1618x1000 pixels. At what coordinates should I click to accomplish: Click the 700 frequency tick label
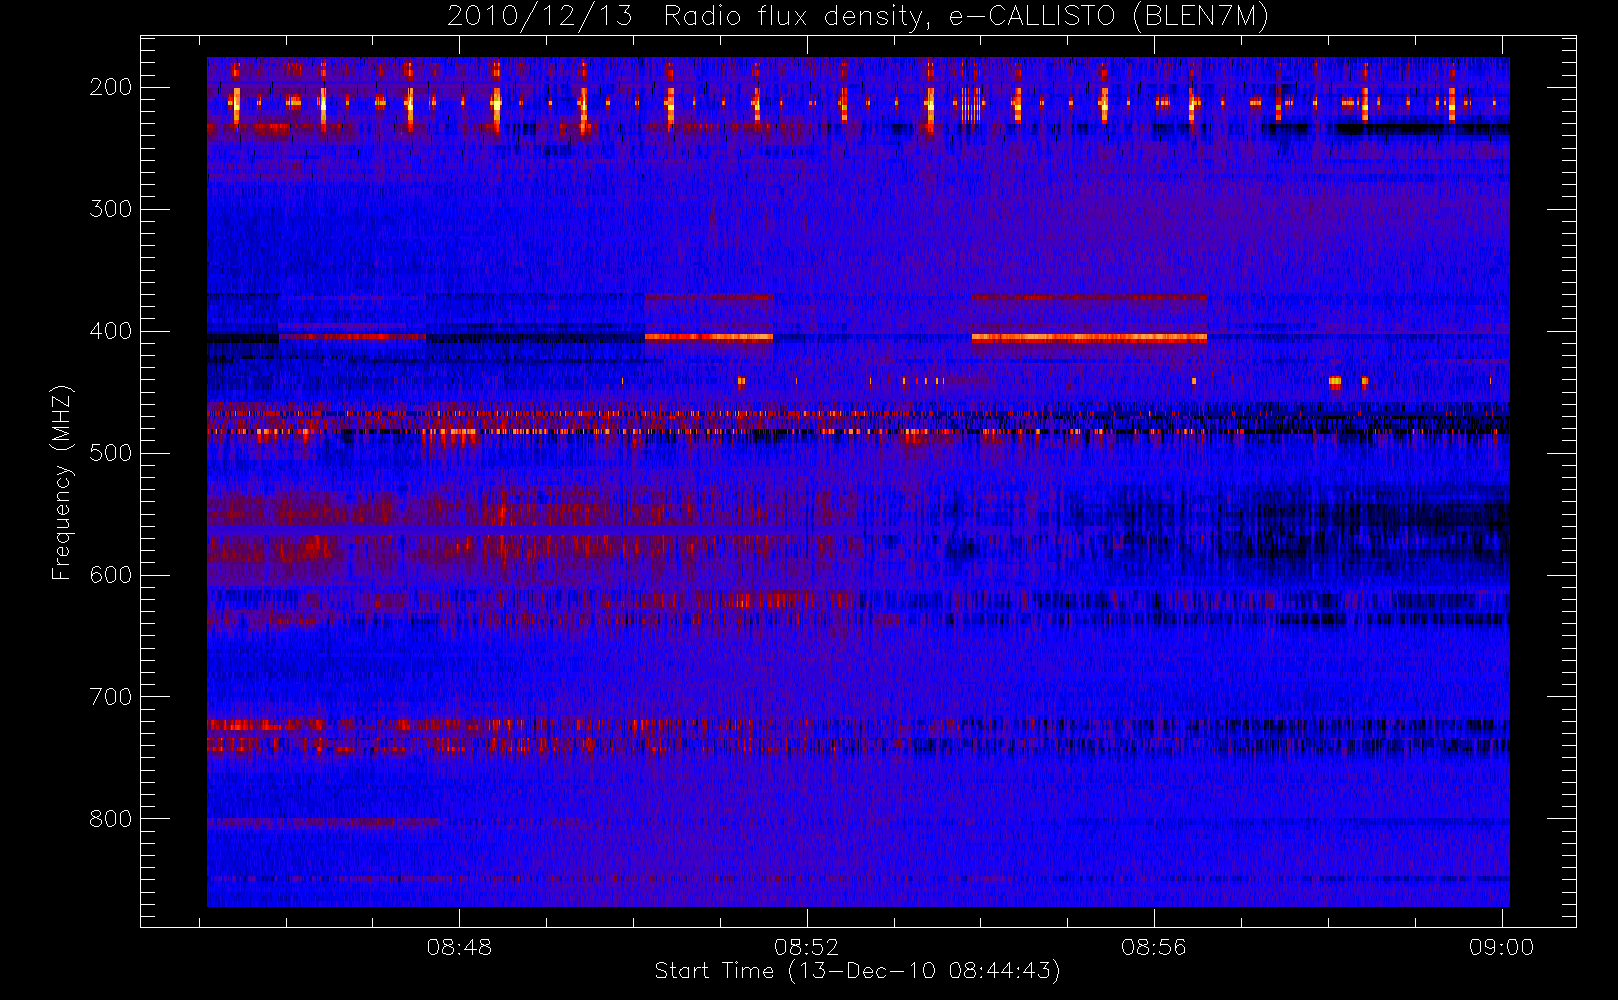pyautogui.click(x=111, y=697)
